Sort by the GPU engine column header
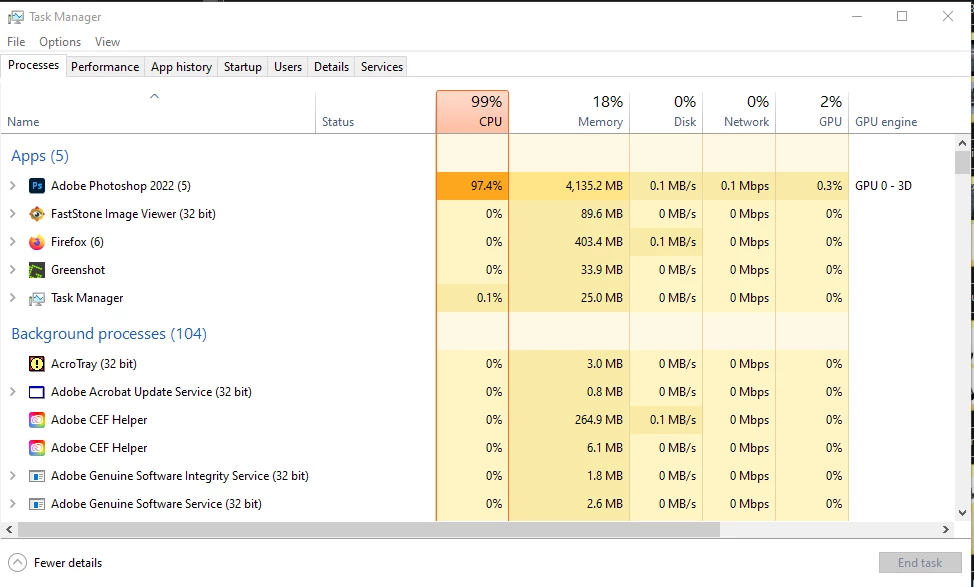The height and width of the screenshot is (587, 974). [x=901, y=112]
